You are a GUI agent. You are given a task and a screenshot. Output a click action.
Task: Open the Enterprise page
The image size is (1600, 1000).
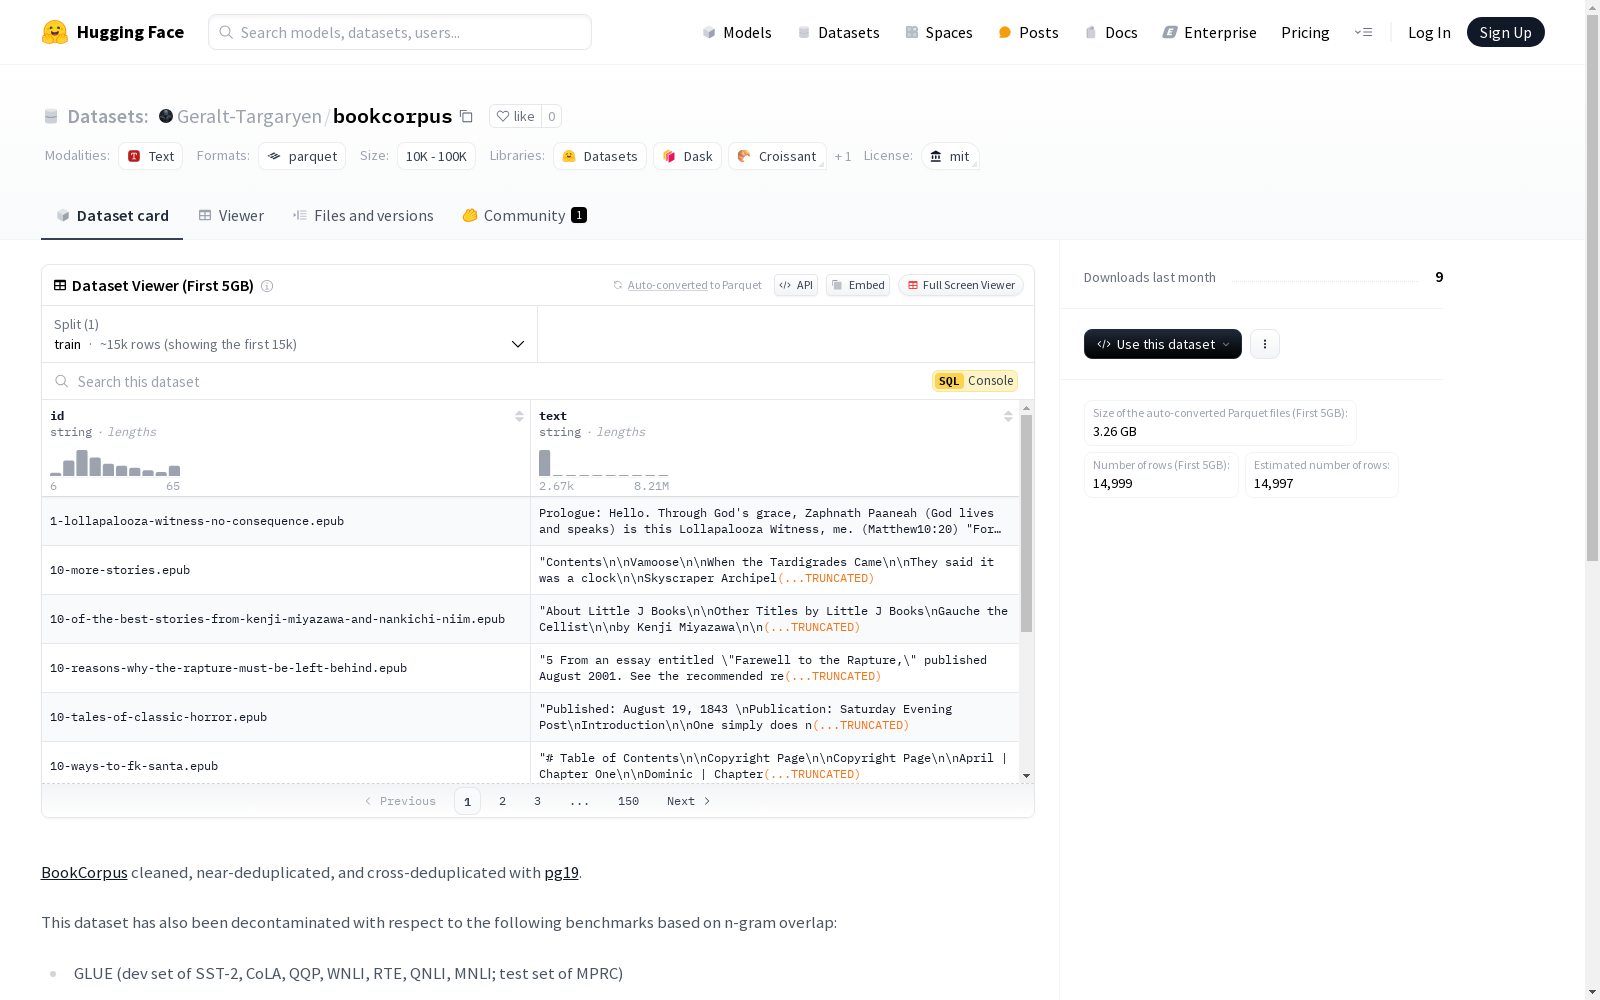tap(1209, 32)
